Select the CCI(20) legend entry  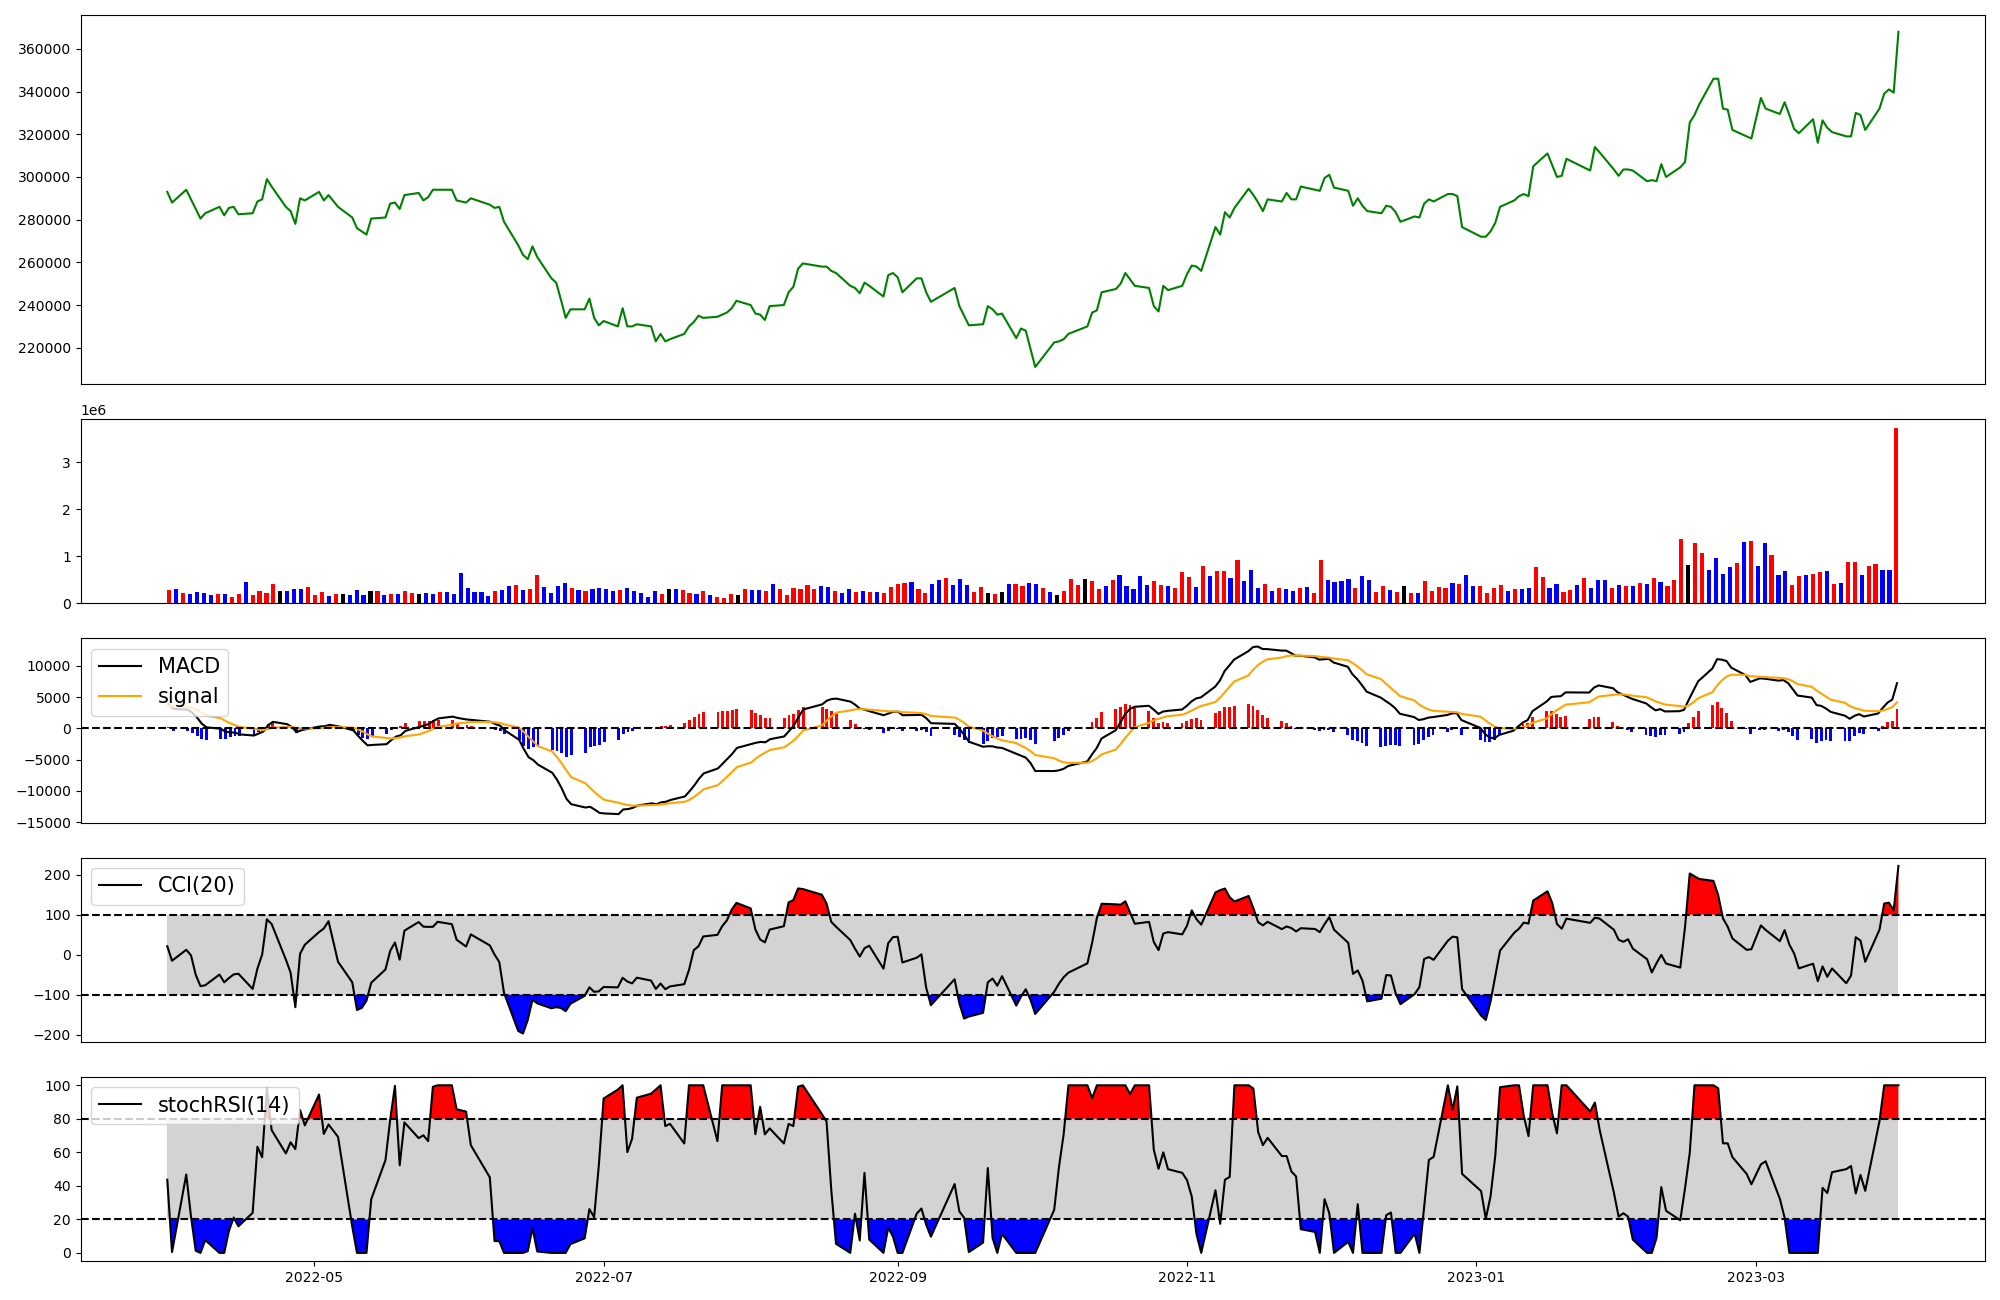196,885
